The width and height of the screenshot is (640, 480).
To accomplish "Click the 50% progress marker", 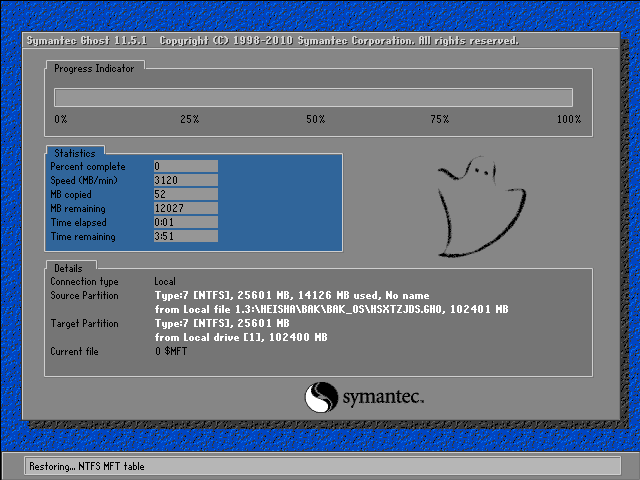I will pyautogui.click(x=315, y=119).
